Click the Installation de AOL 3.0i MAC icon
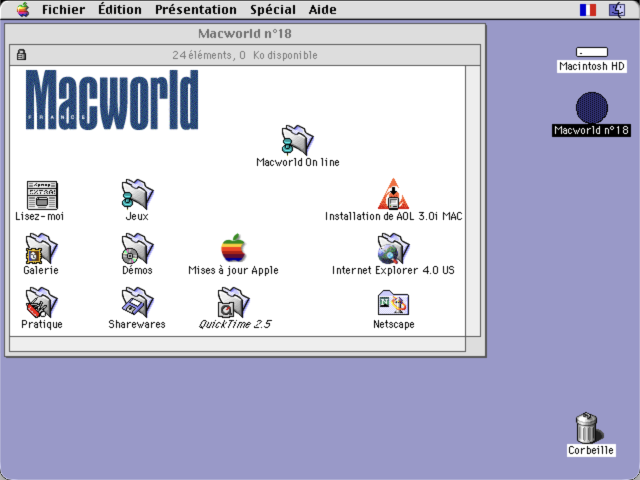The image size is (640, 480). (393, 194)
